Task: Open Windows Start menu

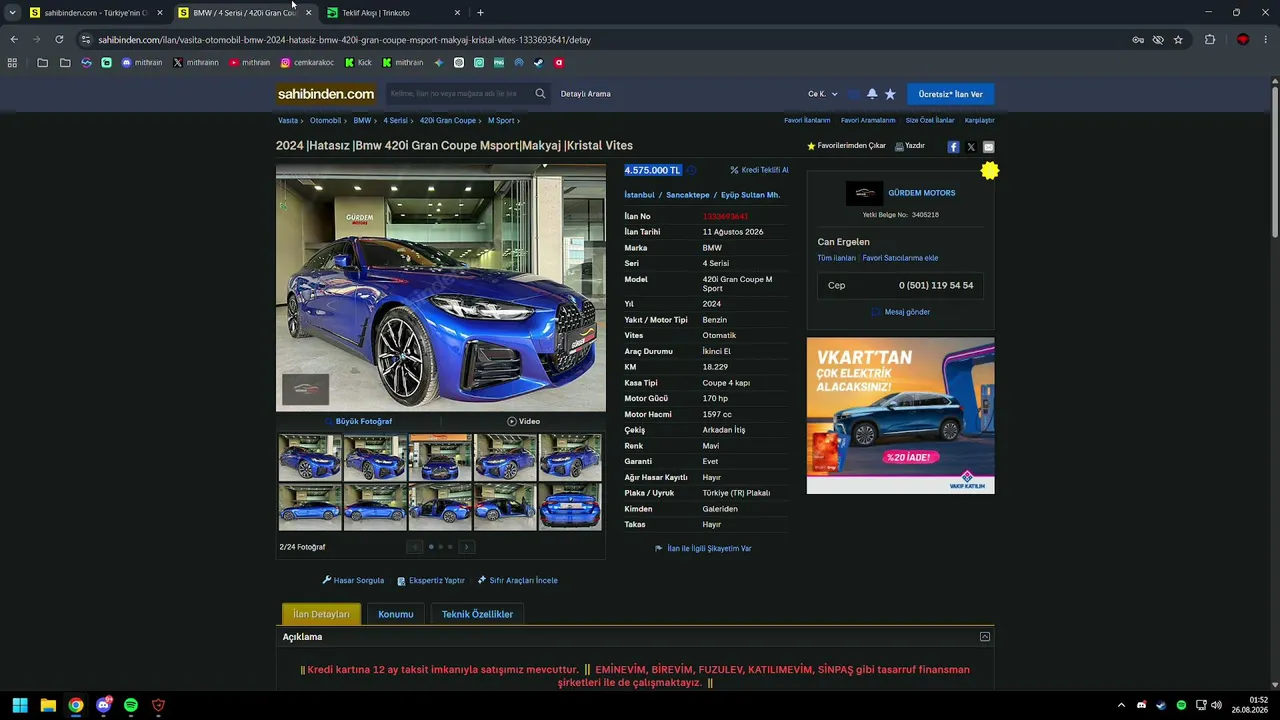Action: 20,705
